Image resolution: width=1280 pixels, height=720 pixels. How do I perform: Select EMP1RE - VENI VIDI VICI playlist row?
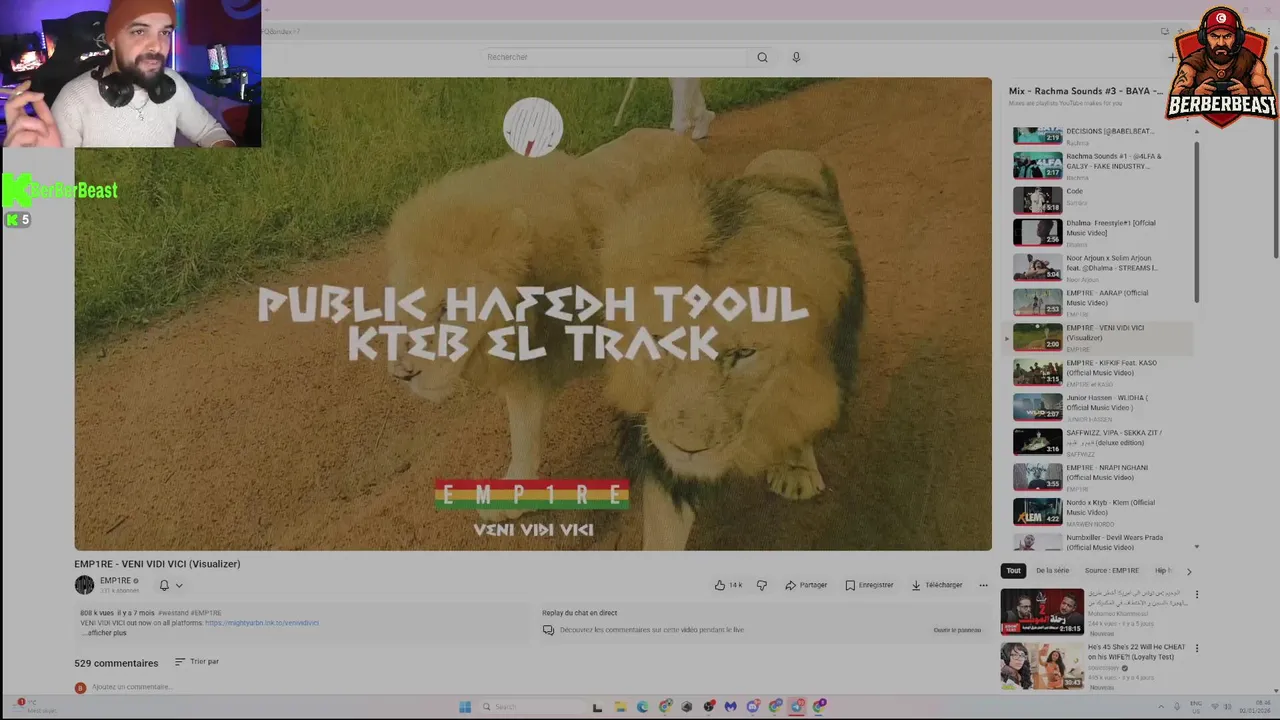tap(1100, 337)
